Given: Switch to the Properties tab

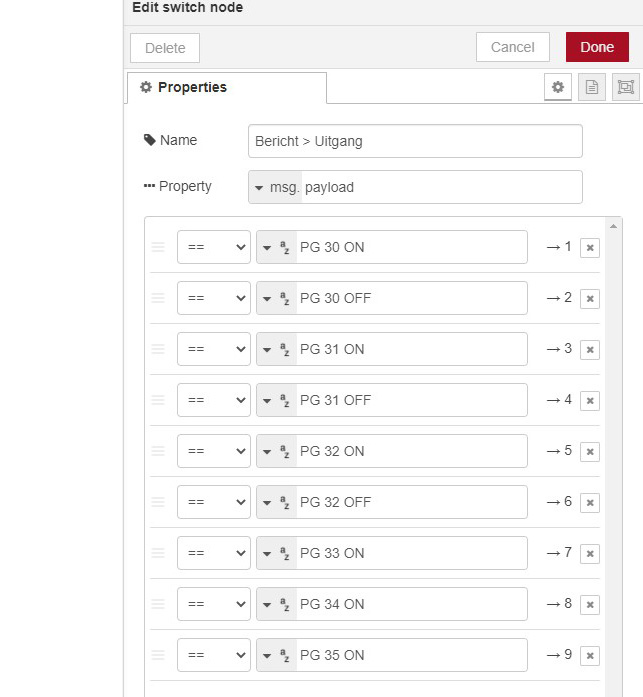Looking at the screenshot, I should pos(226,88).
